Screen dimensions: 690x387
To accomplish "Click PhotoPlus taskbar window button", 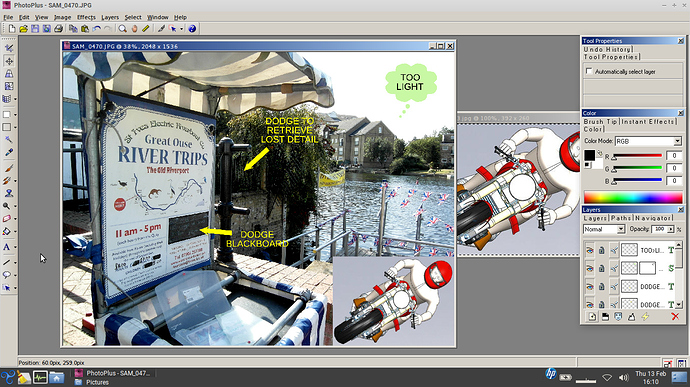I will pyautogui.click(x=114, y=373).
